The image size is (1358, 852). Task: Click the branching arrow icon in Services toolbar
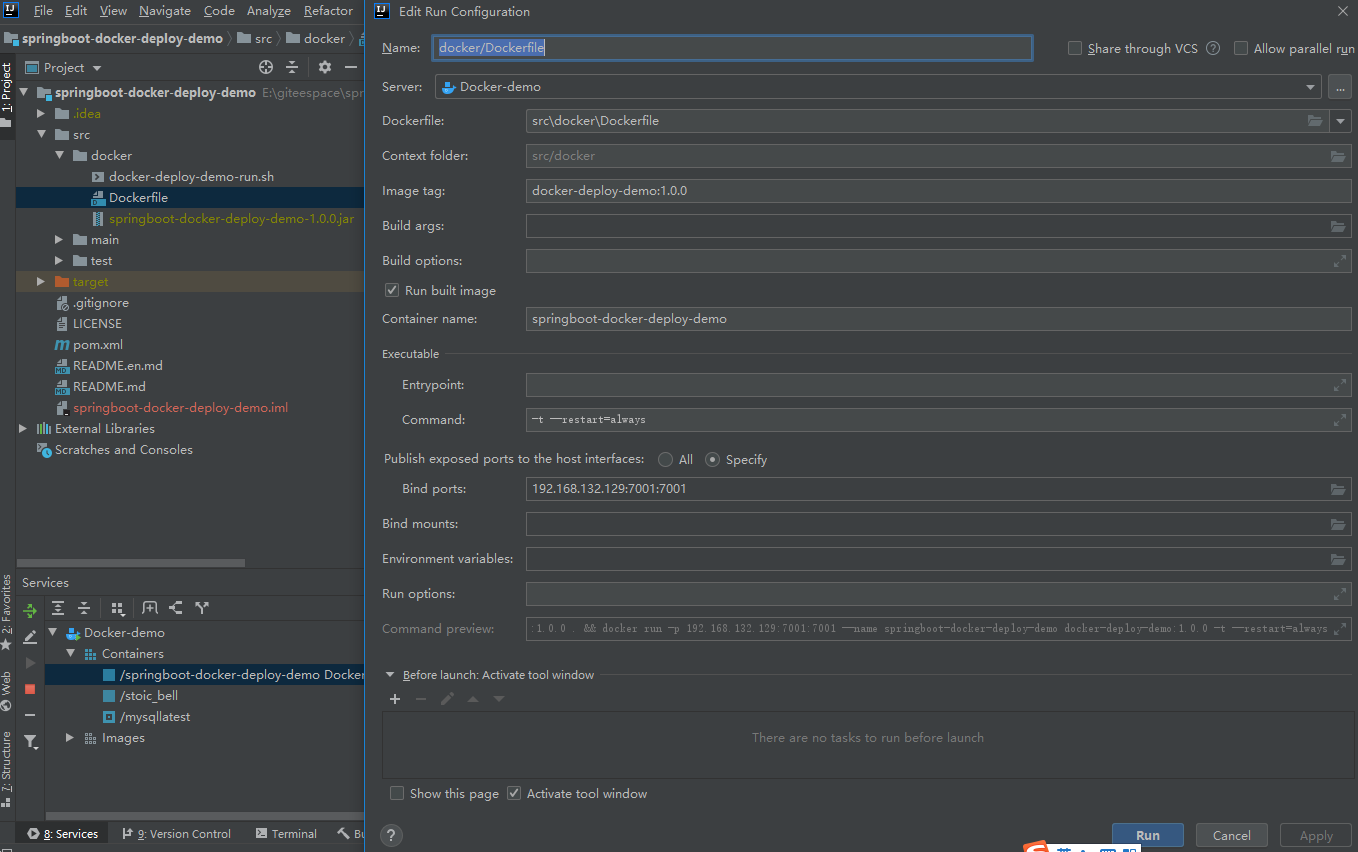[x=202, y=608]
